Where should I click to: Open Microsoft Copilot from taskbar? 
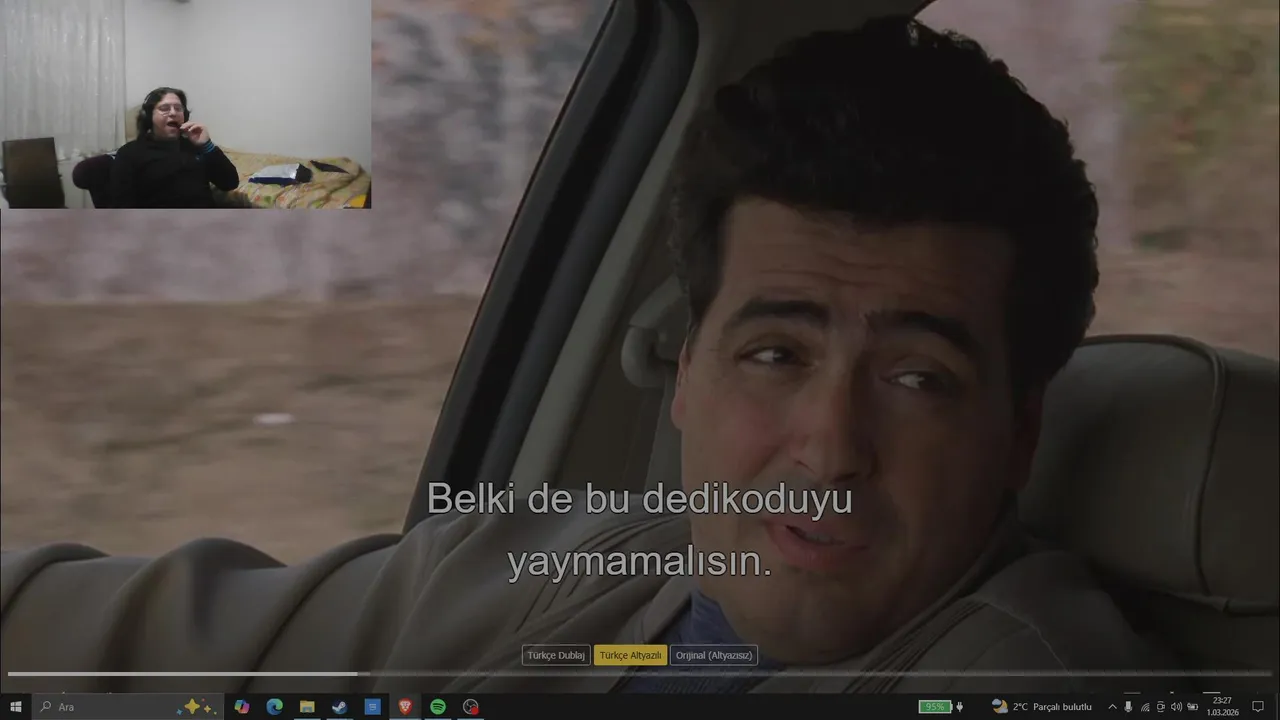click(242, 707)
